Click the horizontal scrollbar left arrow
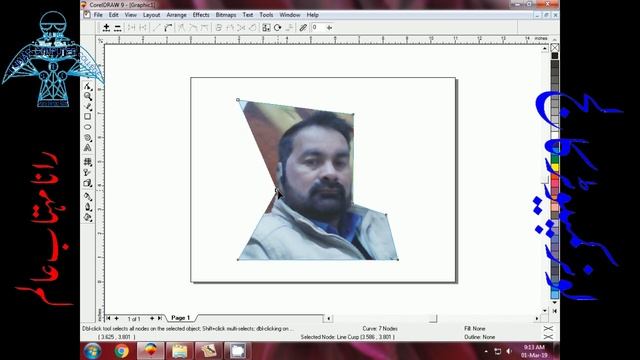Screen dimensions: 640x360 (x=329, y=318)
